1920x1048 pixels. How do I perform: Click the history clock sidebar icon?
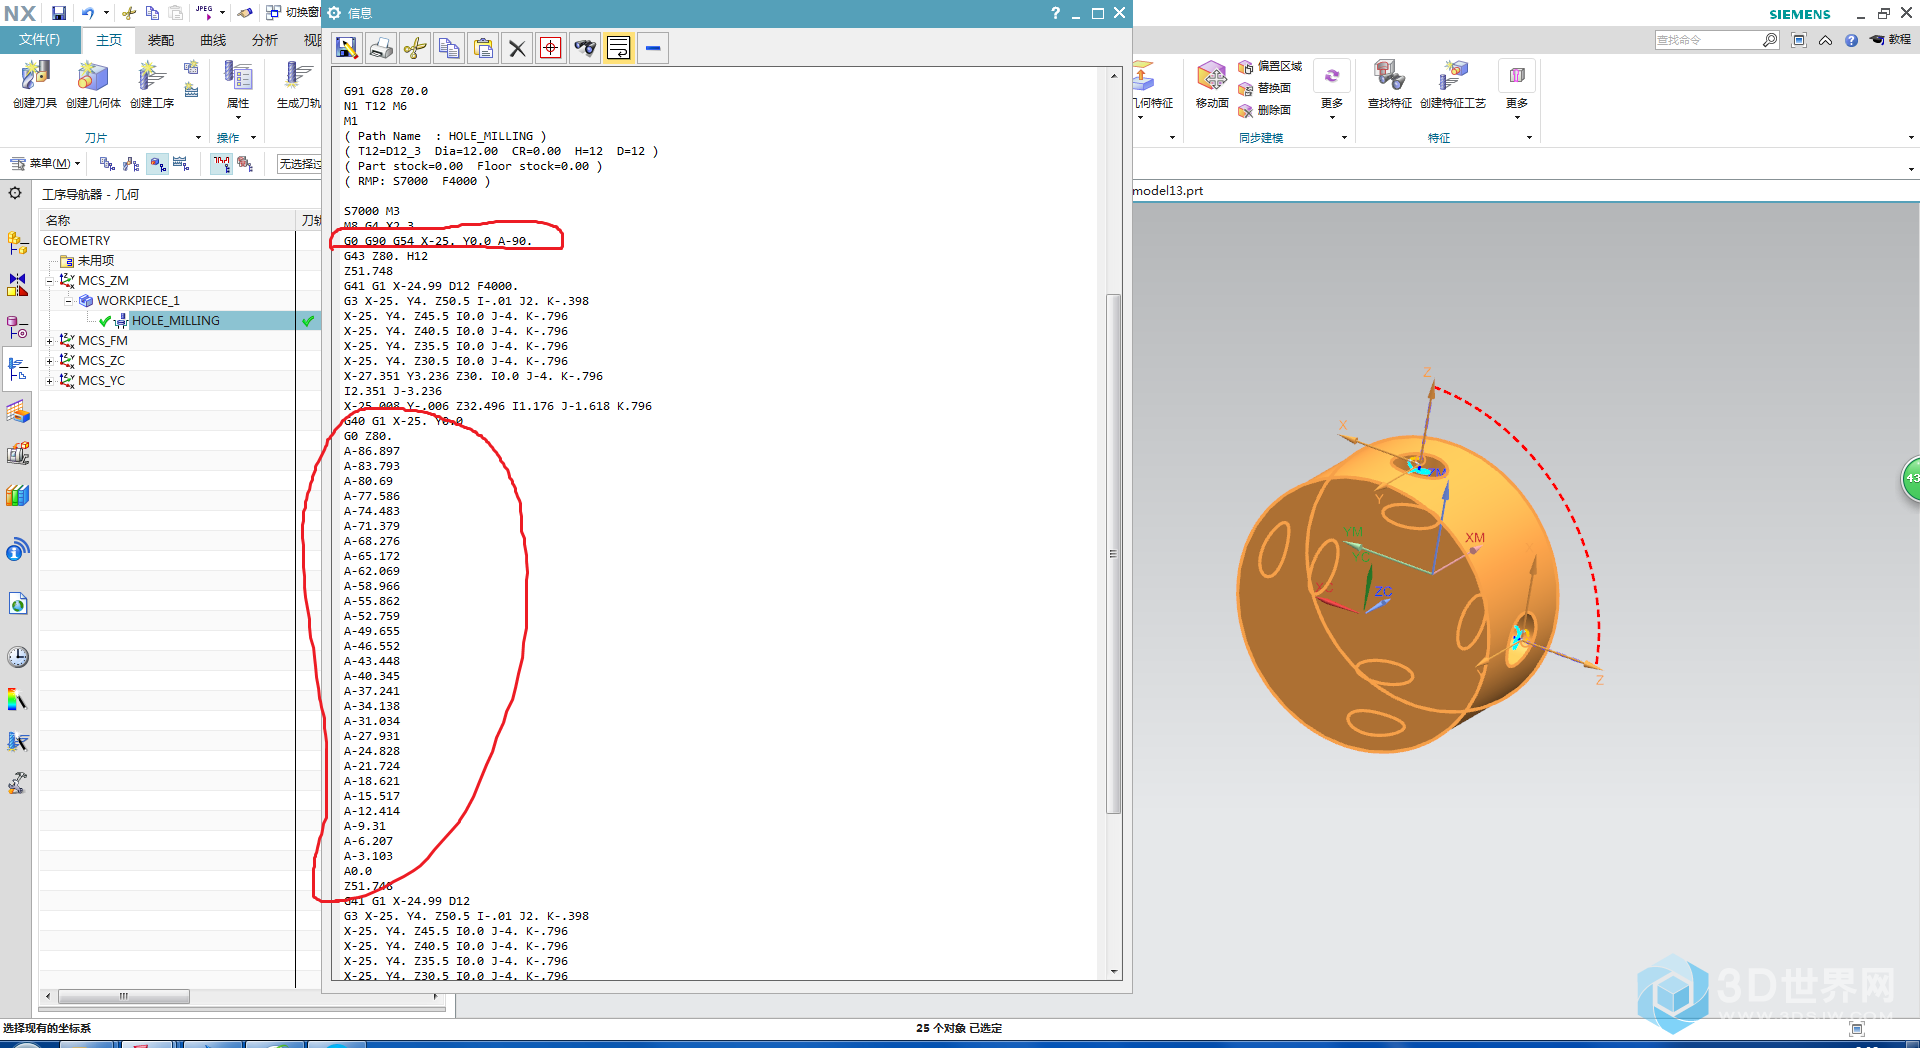click(x=18, y=657)
